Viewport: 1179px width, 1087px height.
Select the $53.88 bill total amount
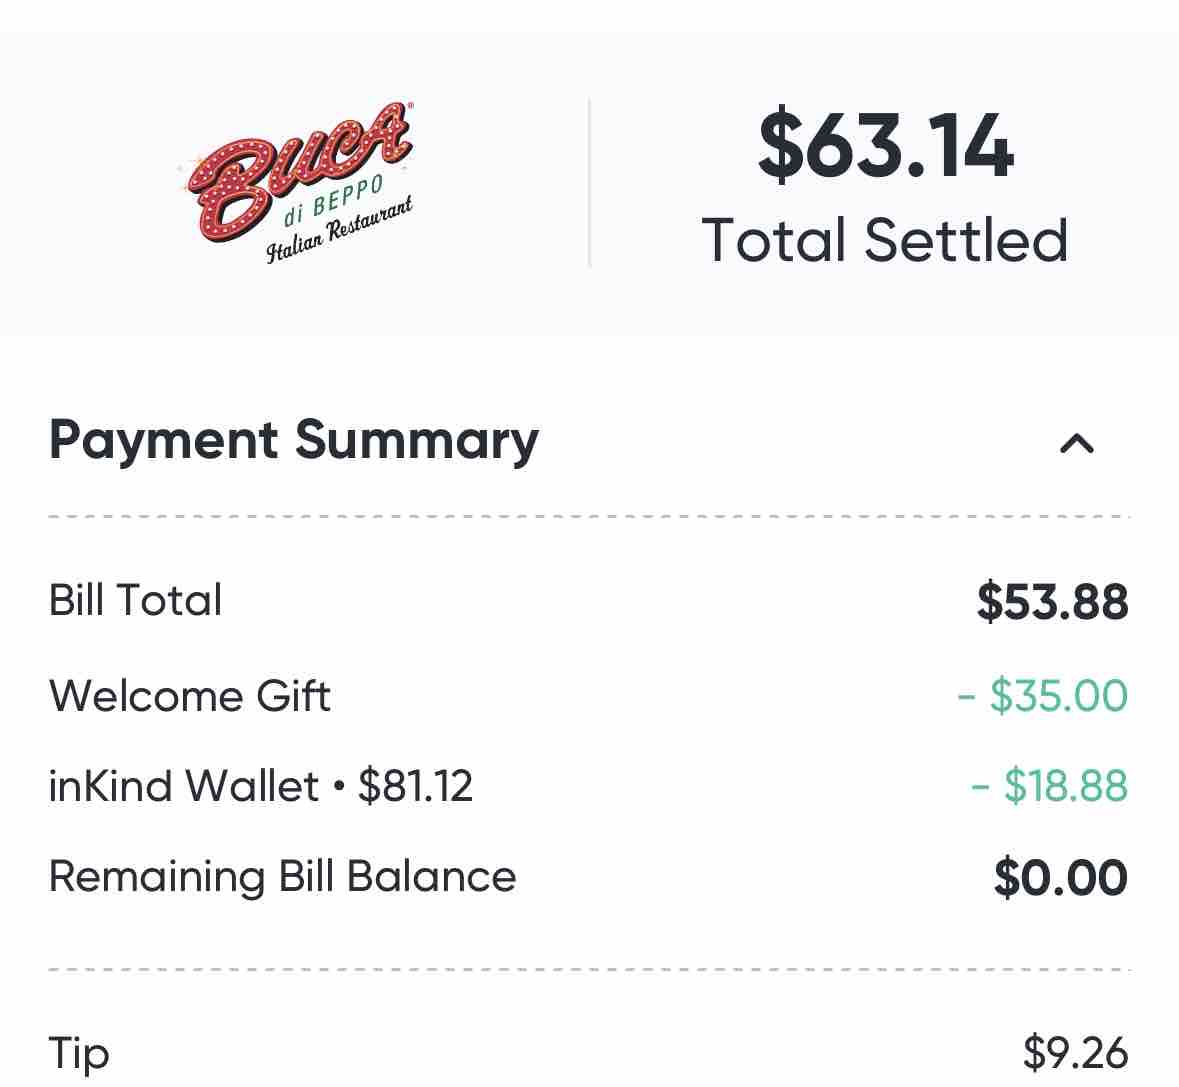click(1052, 602)
